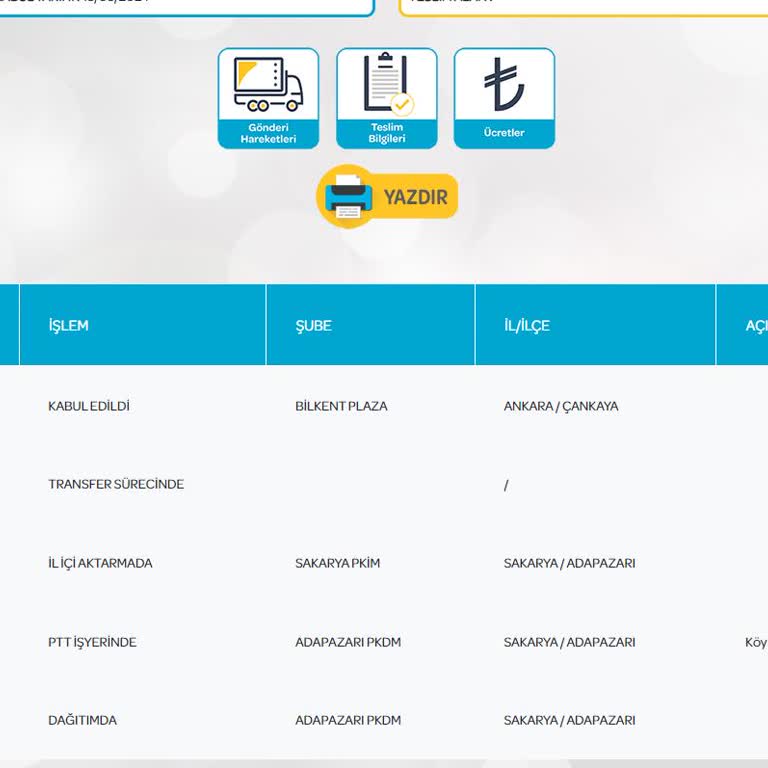Screen dimensions: 768x768
Task: Click ADAPAZARI PKDM in DAĞITIMDA row
Action: [x=348, y=720]
